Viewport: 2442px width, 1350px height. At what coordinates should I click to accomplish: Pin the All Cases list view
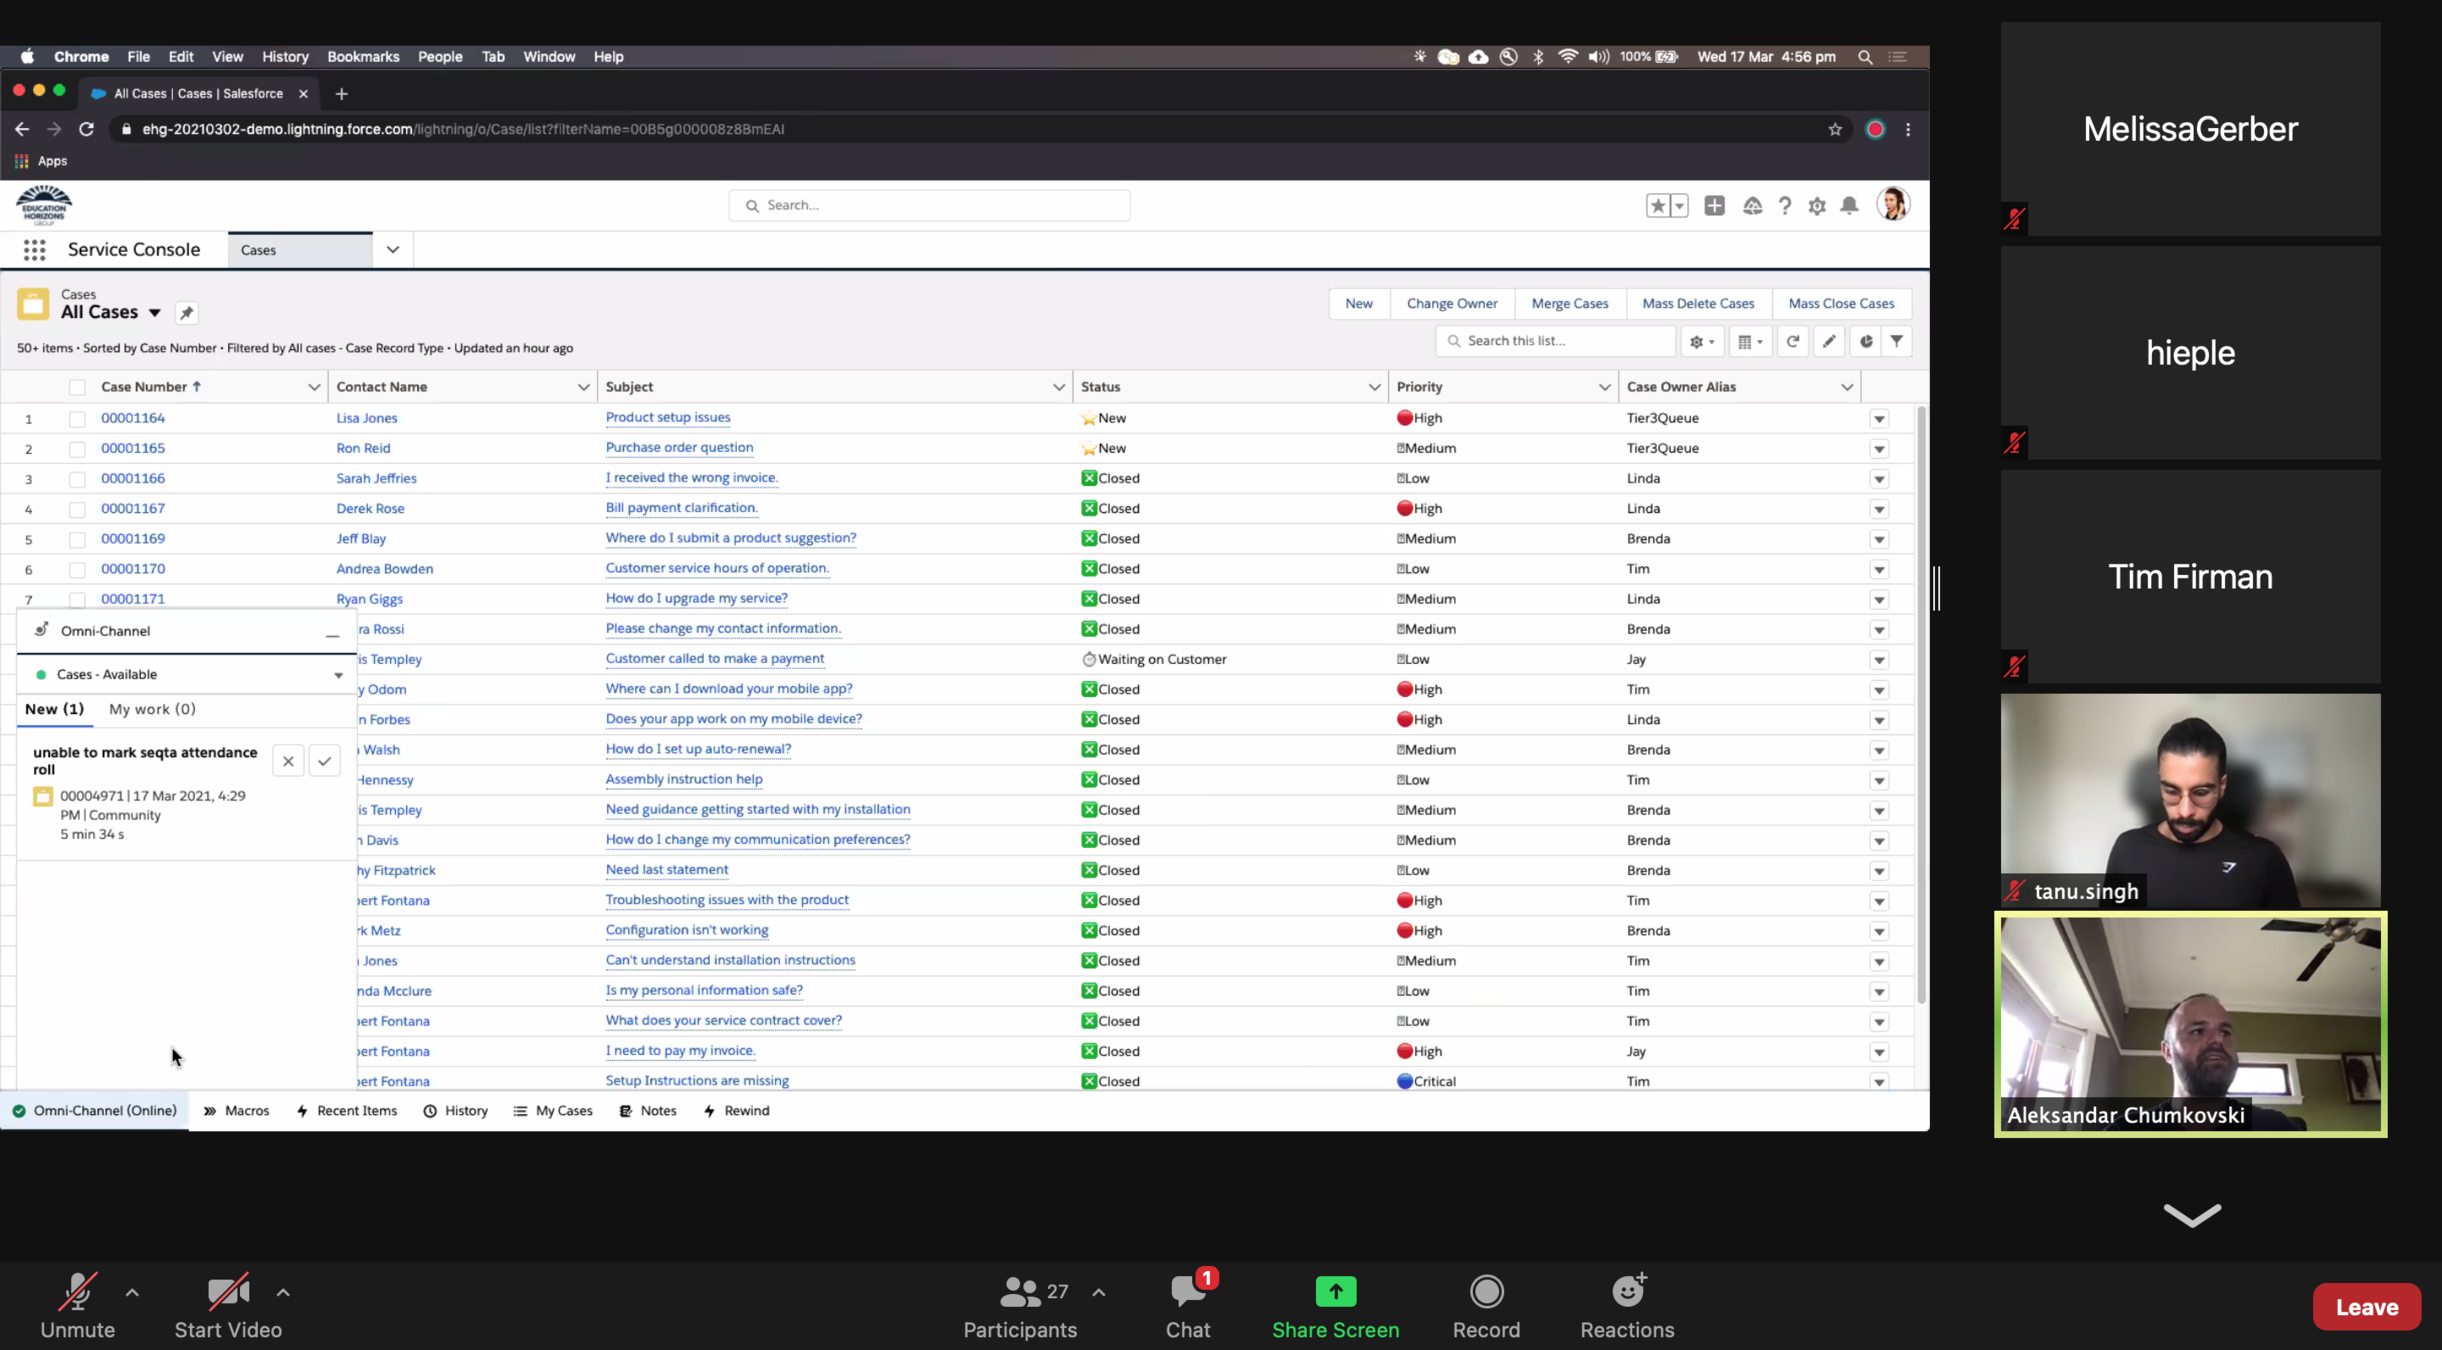pyautogui.click(x=186, y=313)
